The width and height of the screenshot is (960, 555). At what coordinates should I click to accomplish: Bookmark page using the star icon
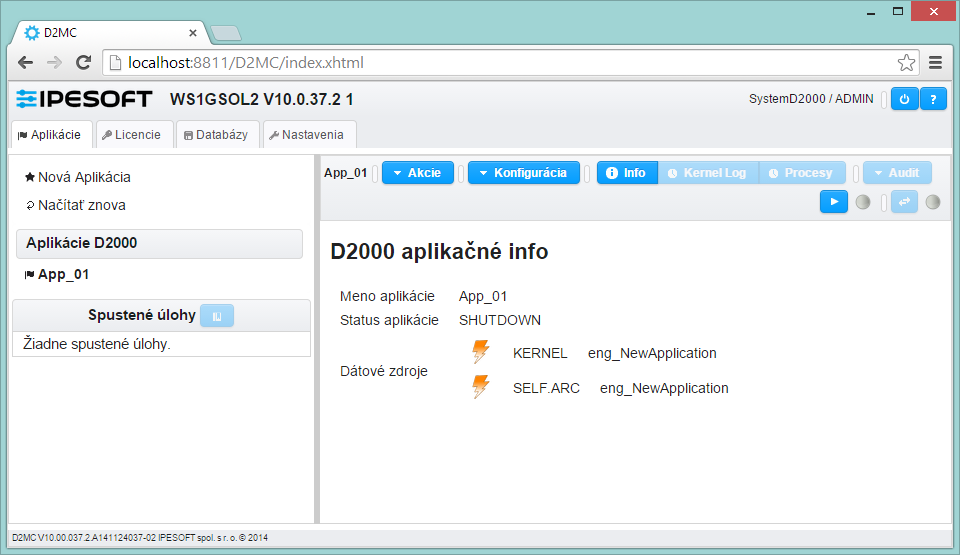tap(906, 62)
